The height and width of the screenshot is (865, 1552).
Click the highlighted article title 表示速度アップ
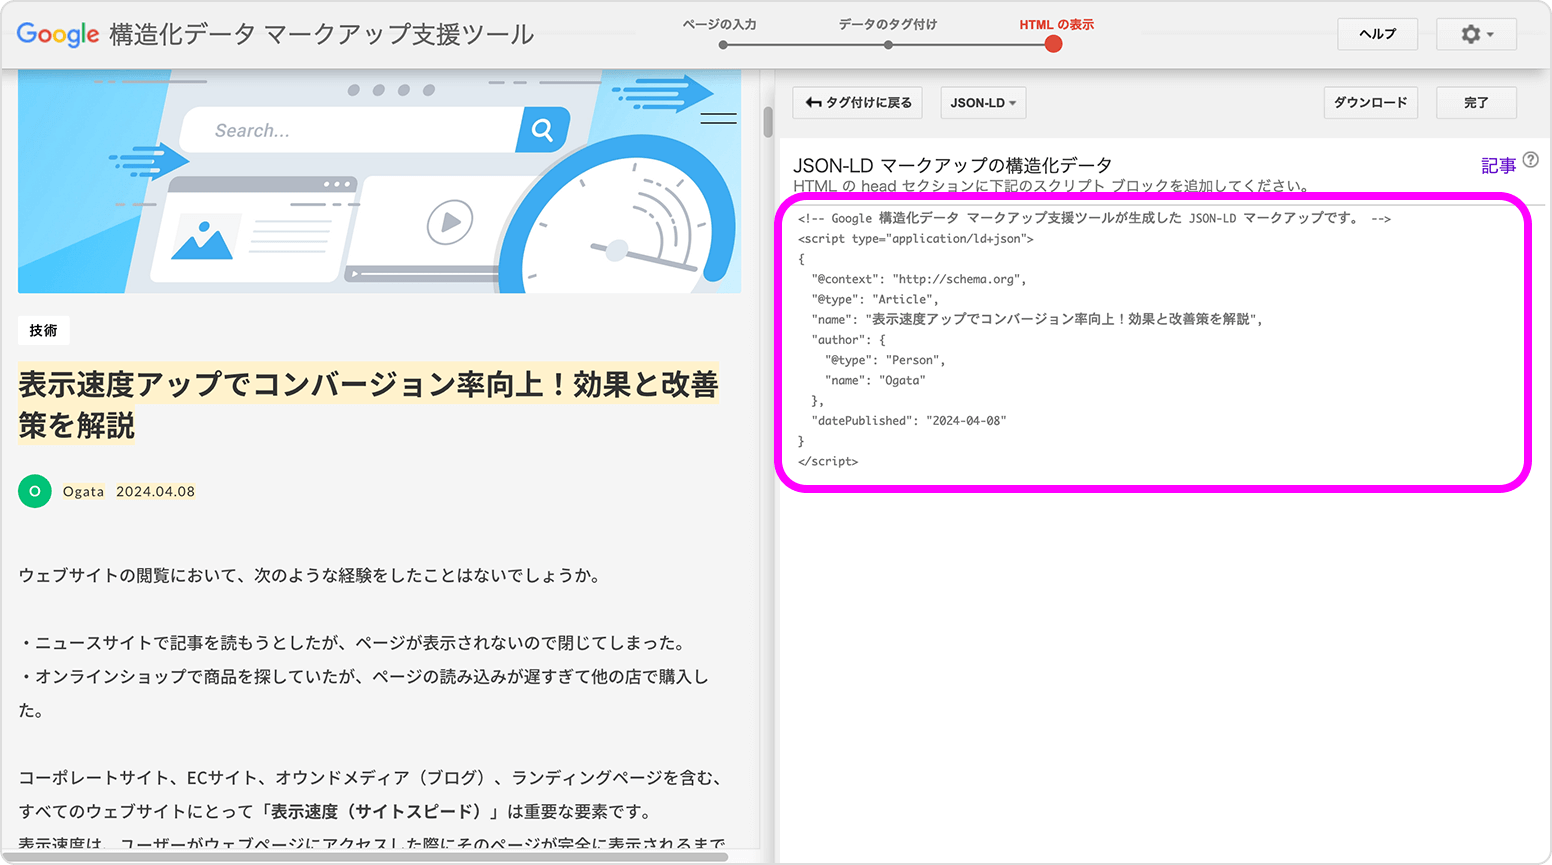368,405
